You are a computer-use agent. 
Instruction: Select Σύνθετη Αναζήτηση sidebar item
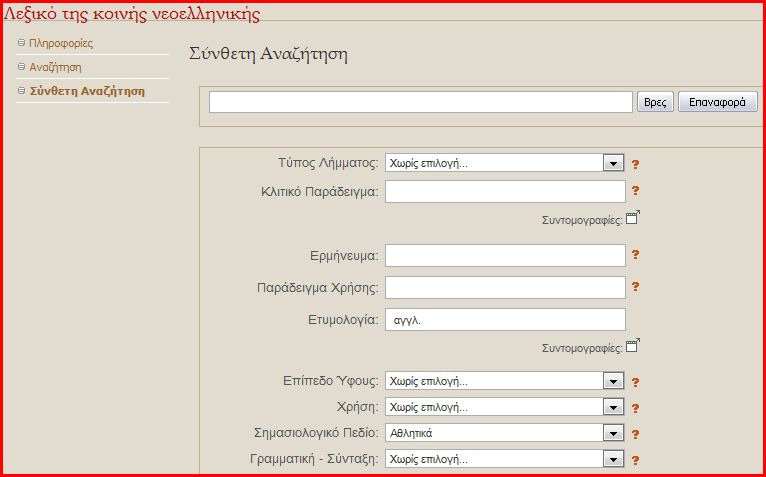tap(87, 91)
